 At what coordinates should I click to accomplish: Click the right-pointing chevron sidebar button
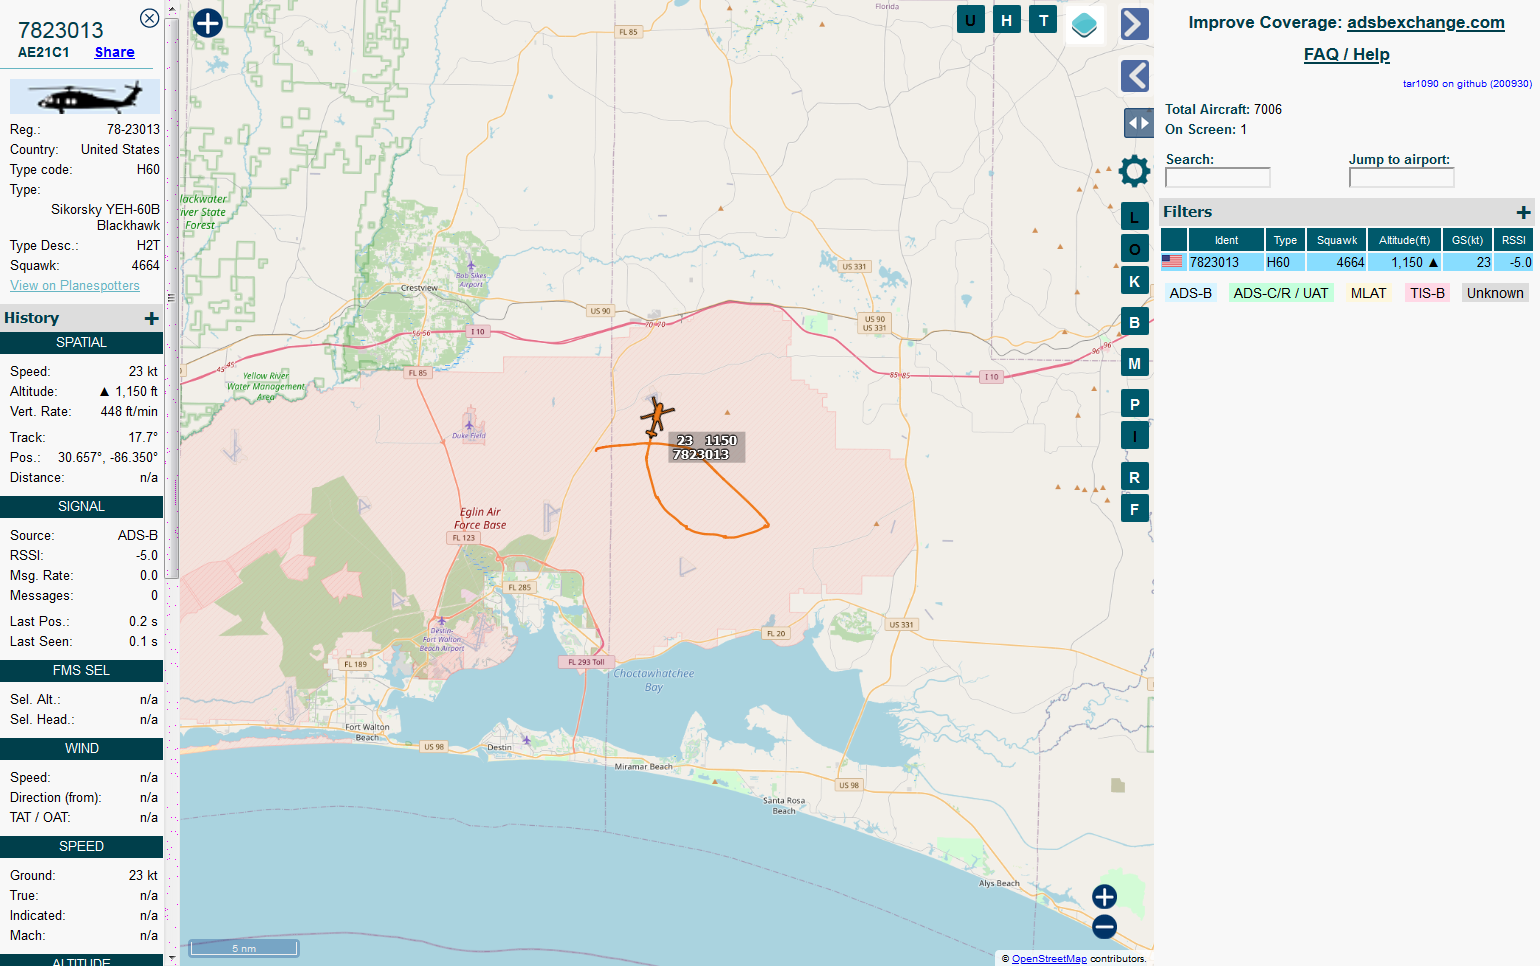[1135, 24]
